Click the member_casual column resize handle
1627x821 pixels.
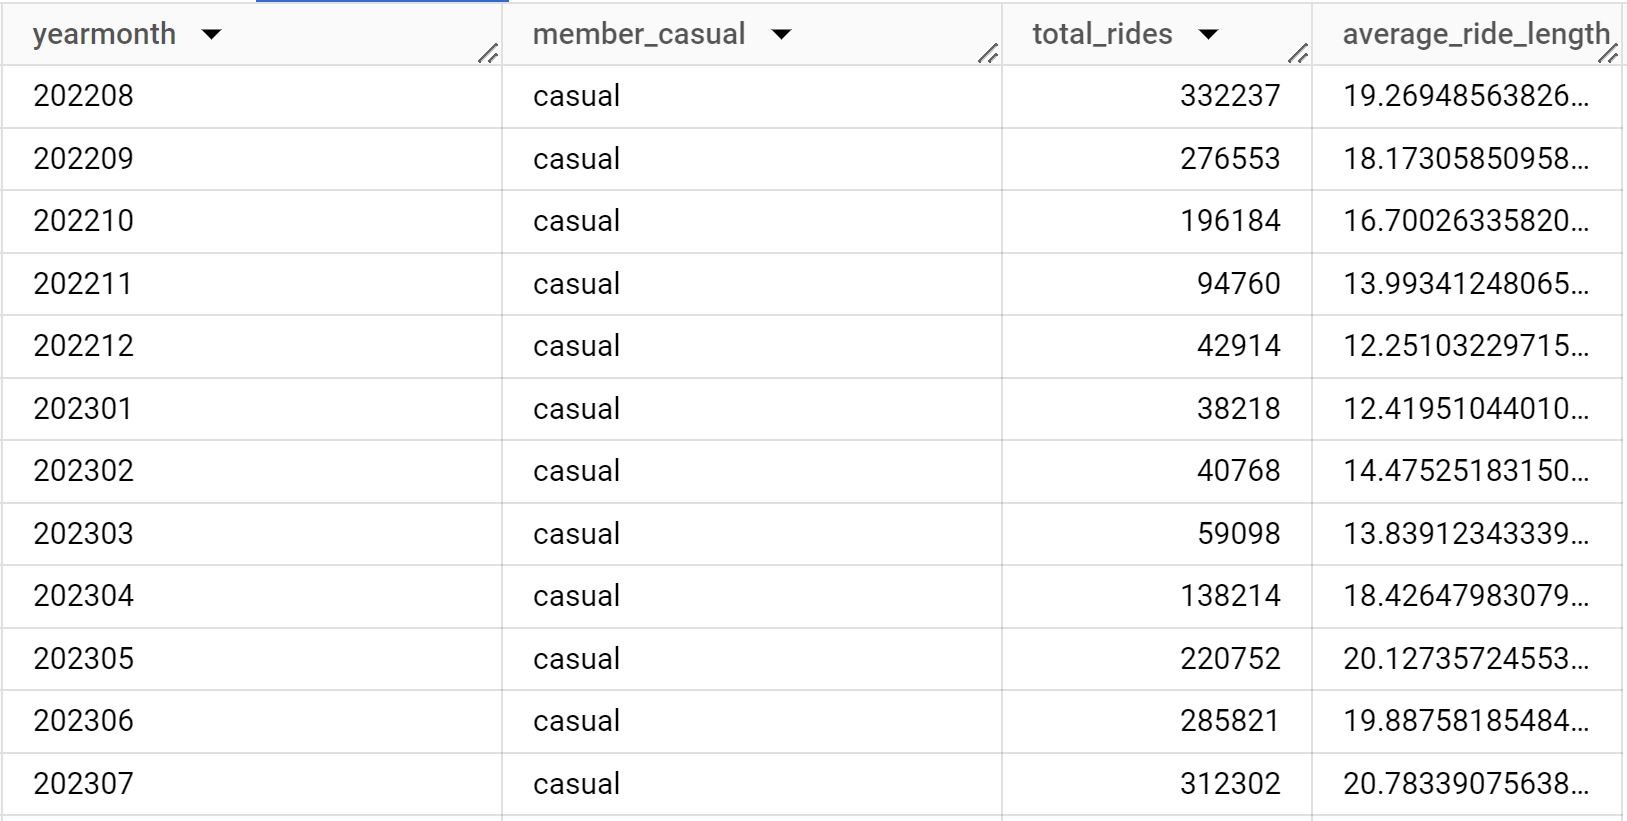tap(988, 54)
